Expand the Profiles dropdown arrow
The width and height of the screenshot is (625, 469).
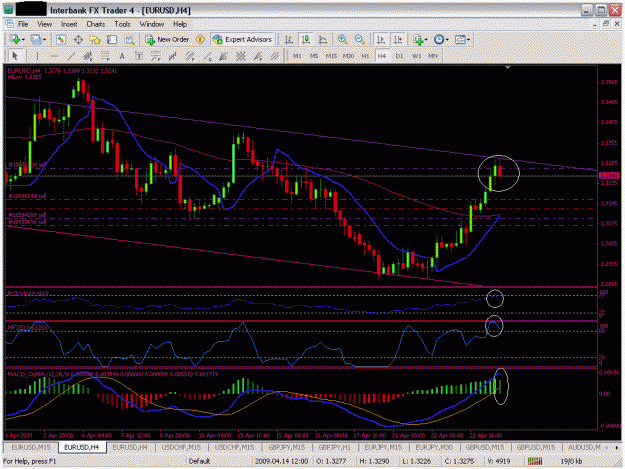(x=44, y=40)
